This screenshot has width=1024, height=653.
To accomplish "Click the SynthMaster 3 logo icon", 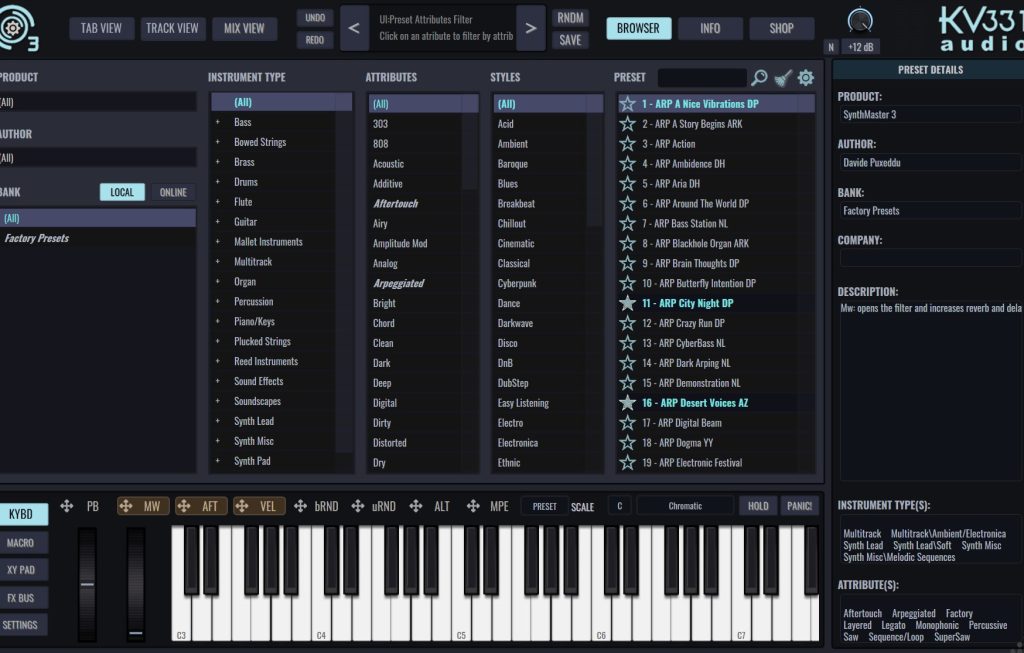I will 17,29.
